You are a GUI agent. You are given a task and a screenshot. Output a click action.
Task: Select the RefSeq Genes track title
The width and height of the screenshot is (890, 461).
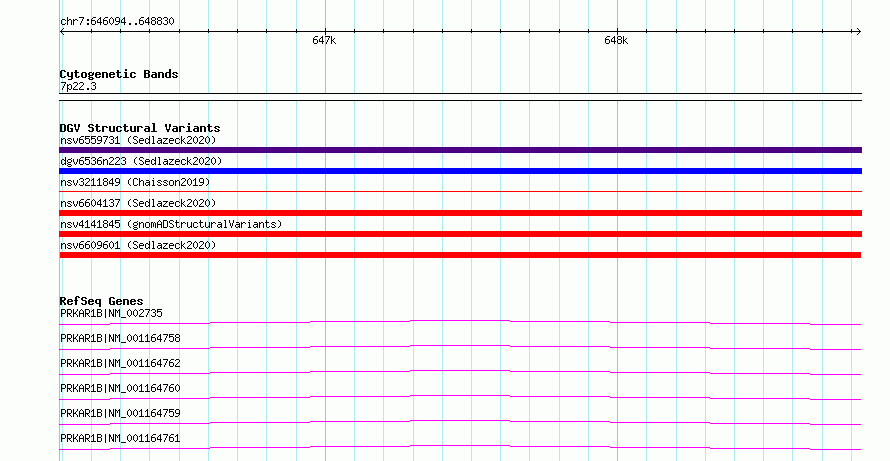click(101, 301)
